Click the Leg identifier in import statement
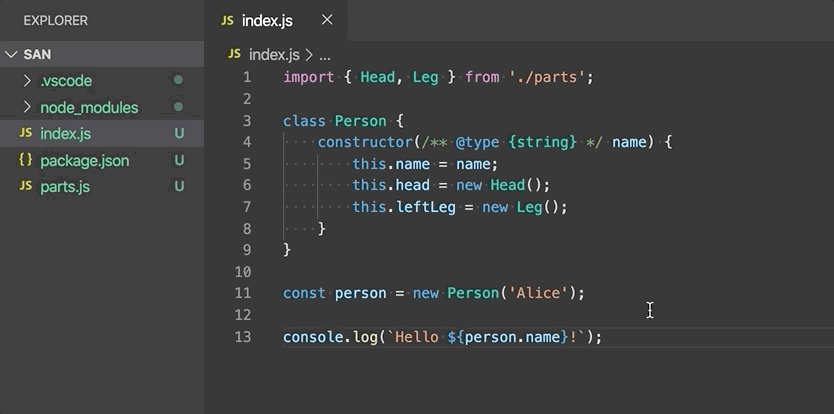The height and width of the screenshot is (414, 834). [426, 77]
